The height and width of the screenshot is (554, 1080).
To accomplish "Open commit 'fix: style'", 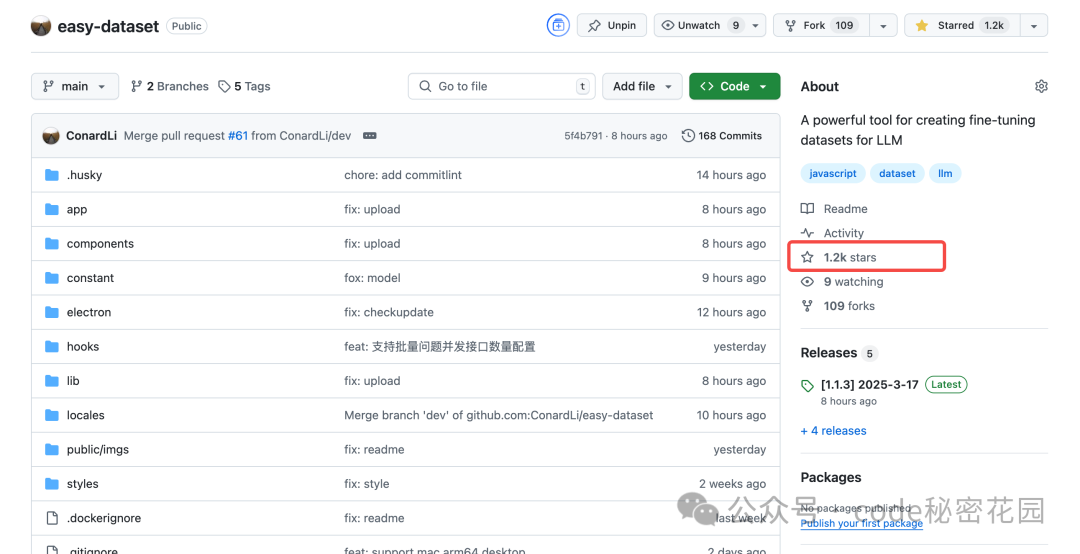I will click(x=366, y=484).
